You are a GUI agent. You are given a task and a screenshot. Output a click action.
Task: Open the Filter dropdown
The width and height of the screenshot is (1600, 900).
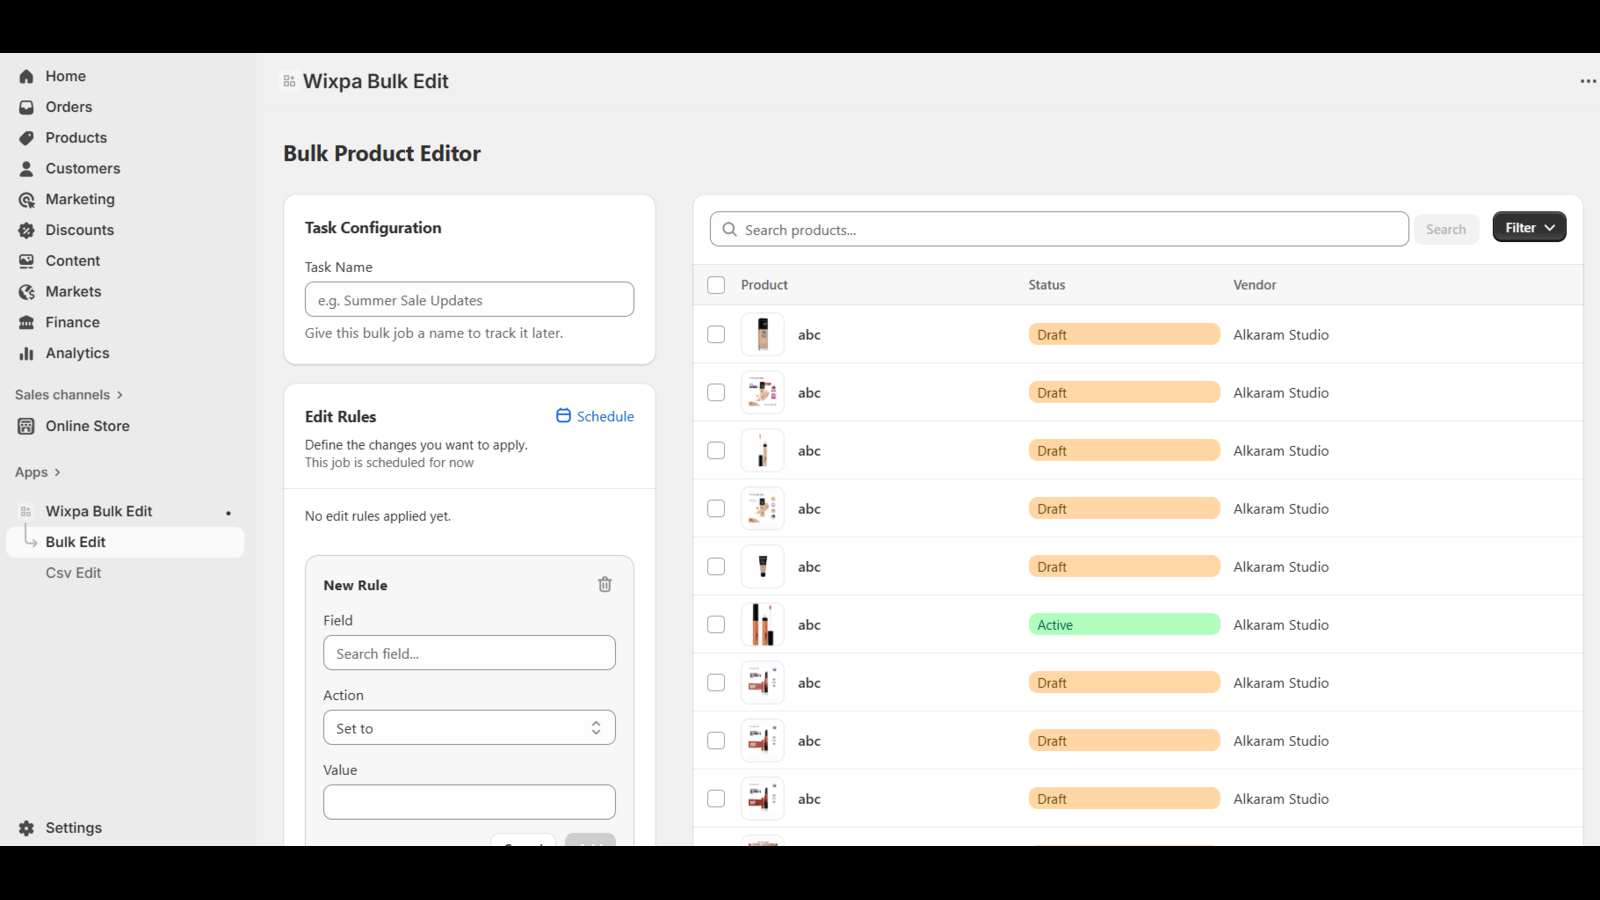point(1529,227)
